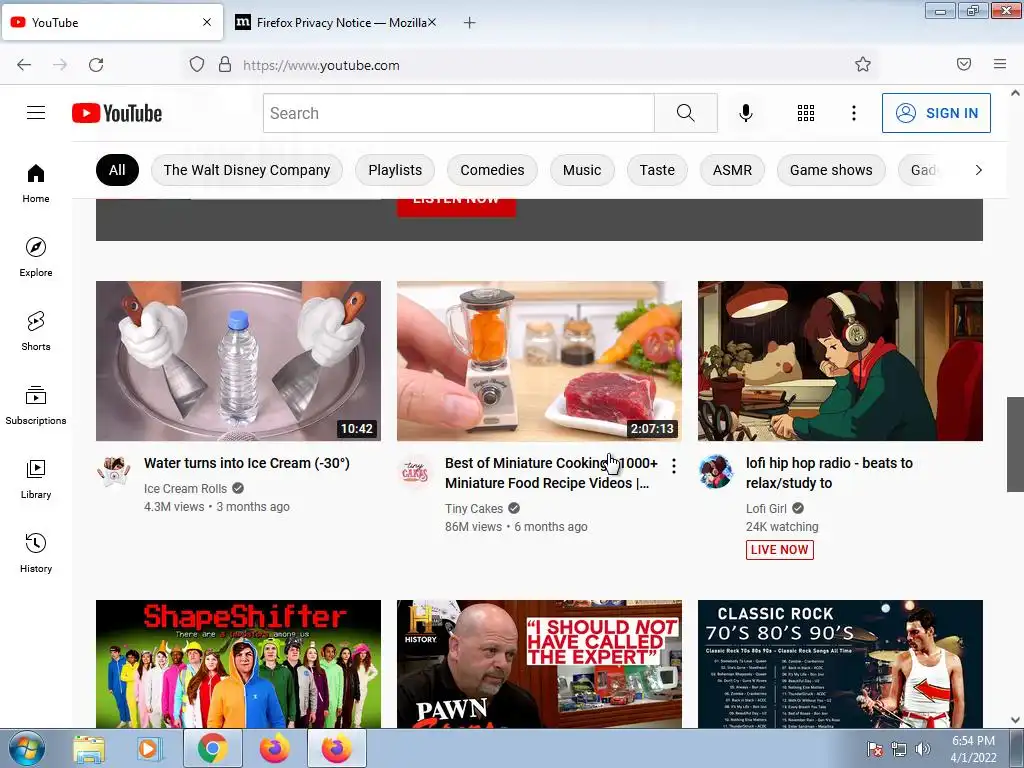Bookmark this page with the star icon

tap(863, 64)
